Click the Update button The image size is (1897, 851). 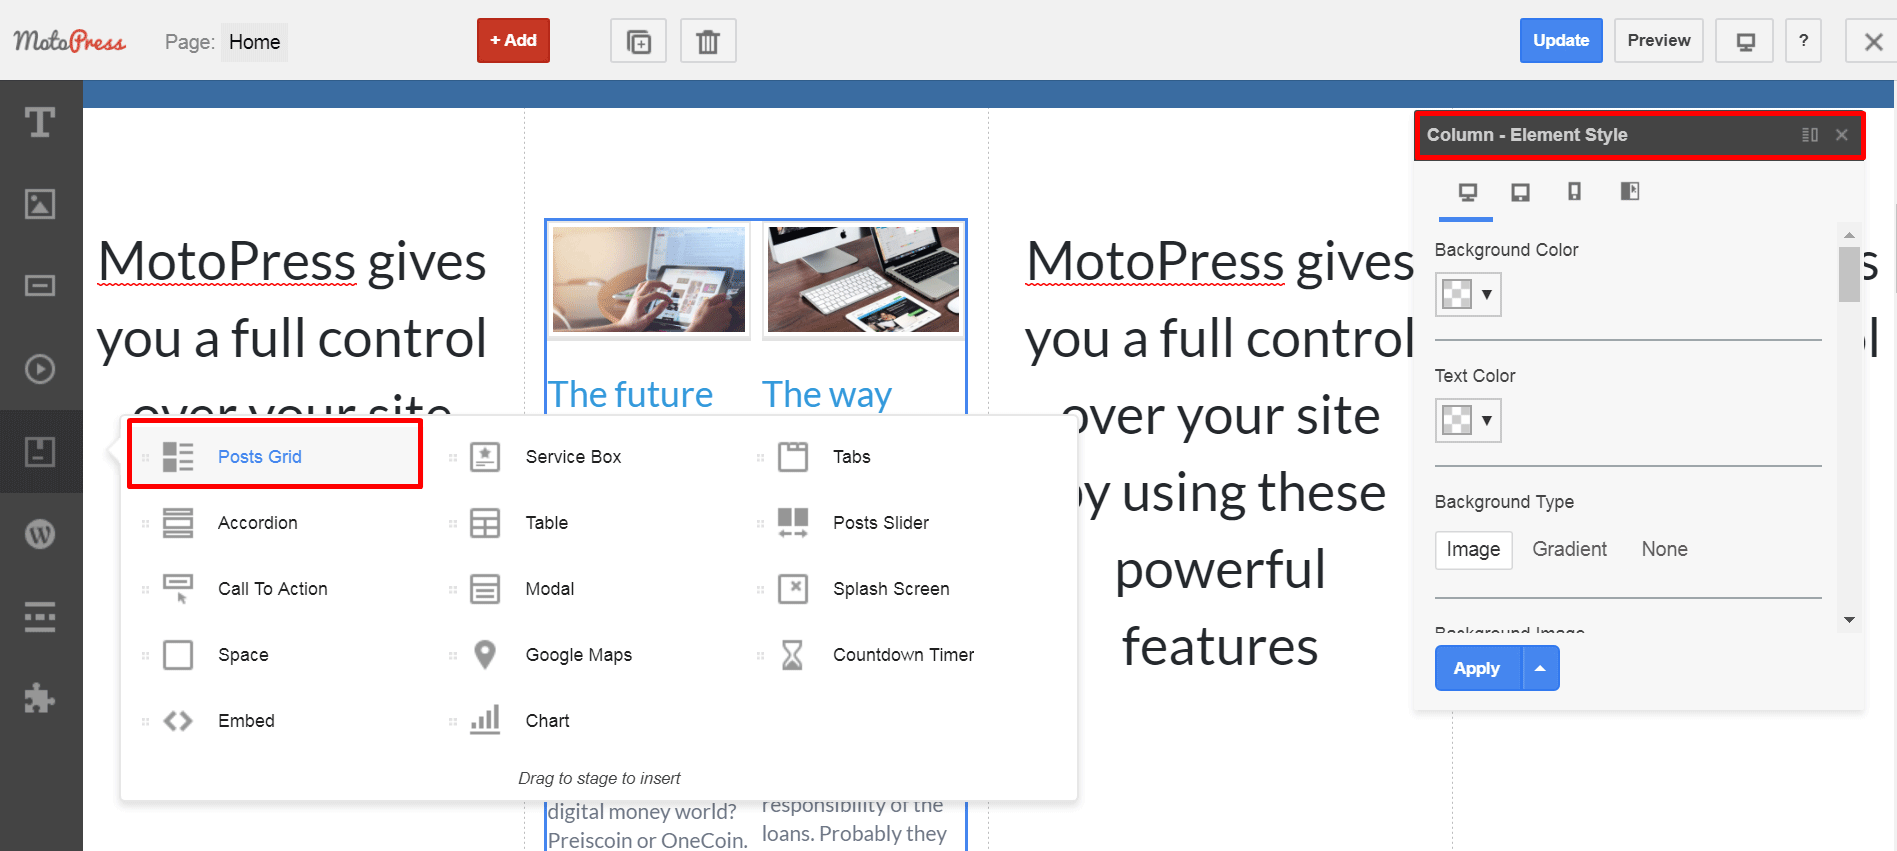(x=1560, y=41)
